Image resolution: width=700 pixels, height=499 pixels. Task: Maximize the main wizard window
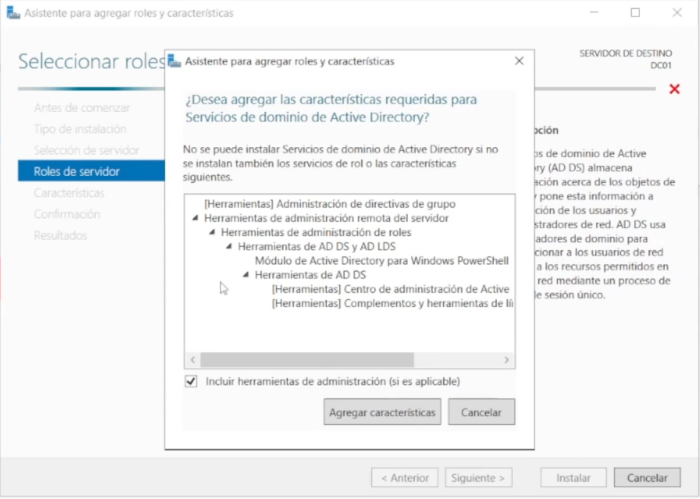point(635,12)
